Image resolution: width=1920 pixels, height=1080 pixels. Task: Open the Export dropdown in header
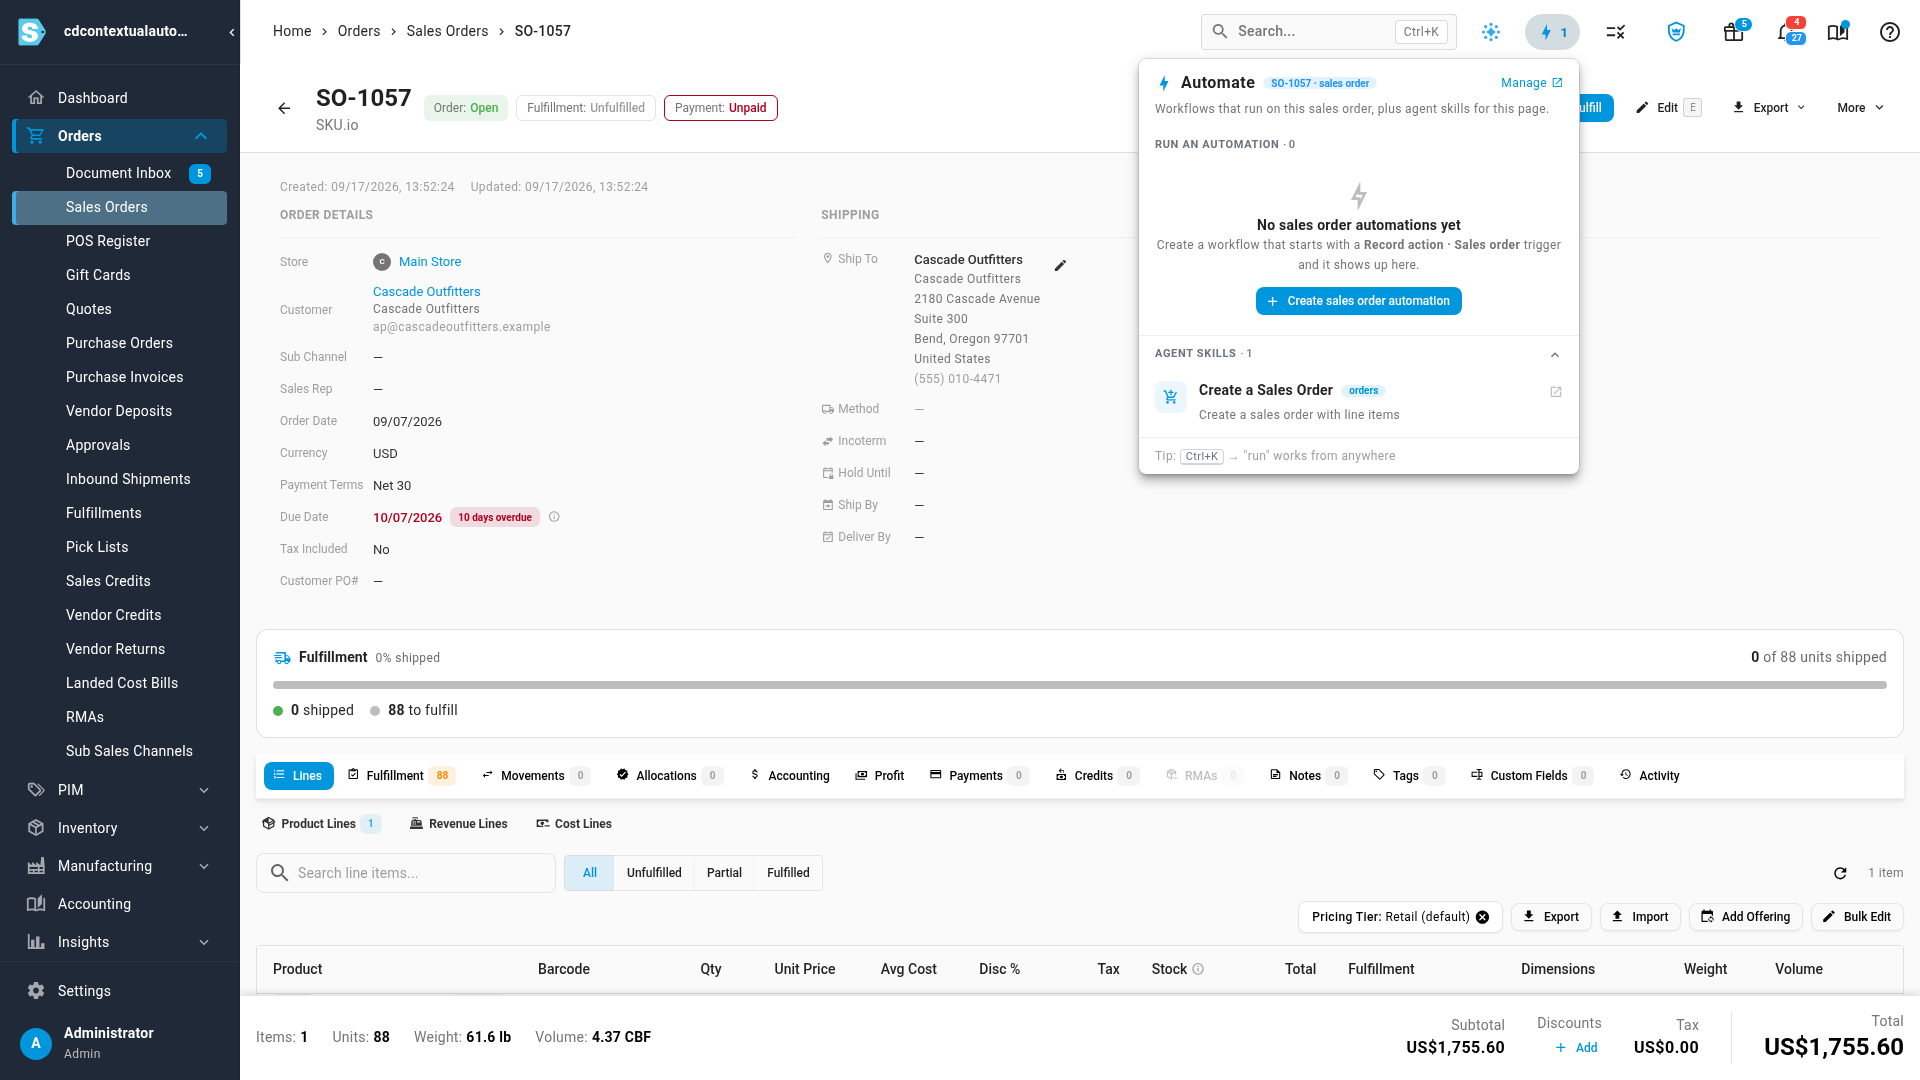[x=1769, y=108]
